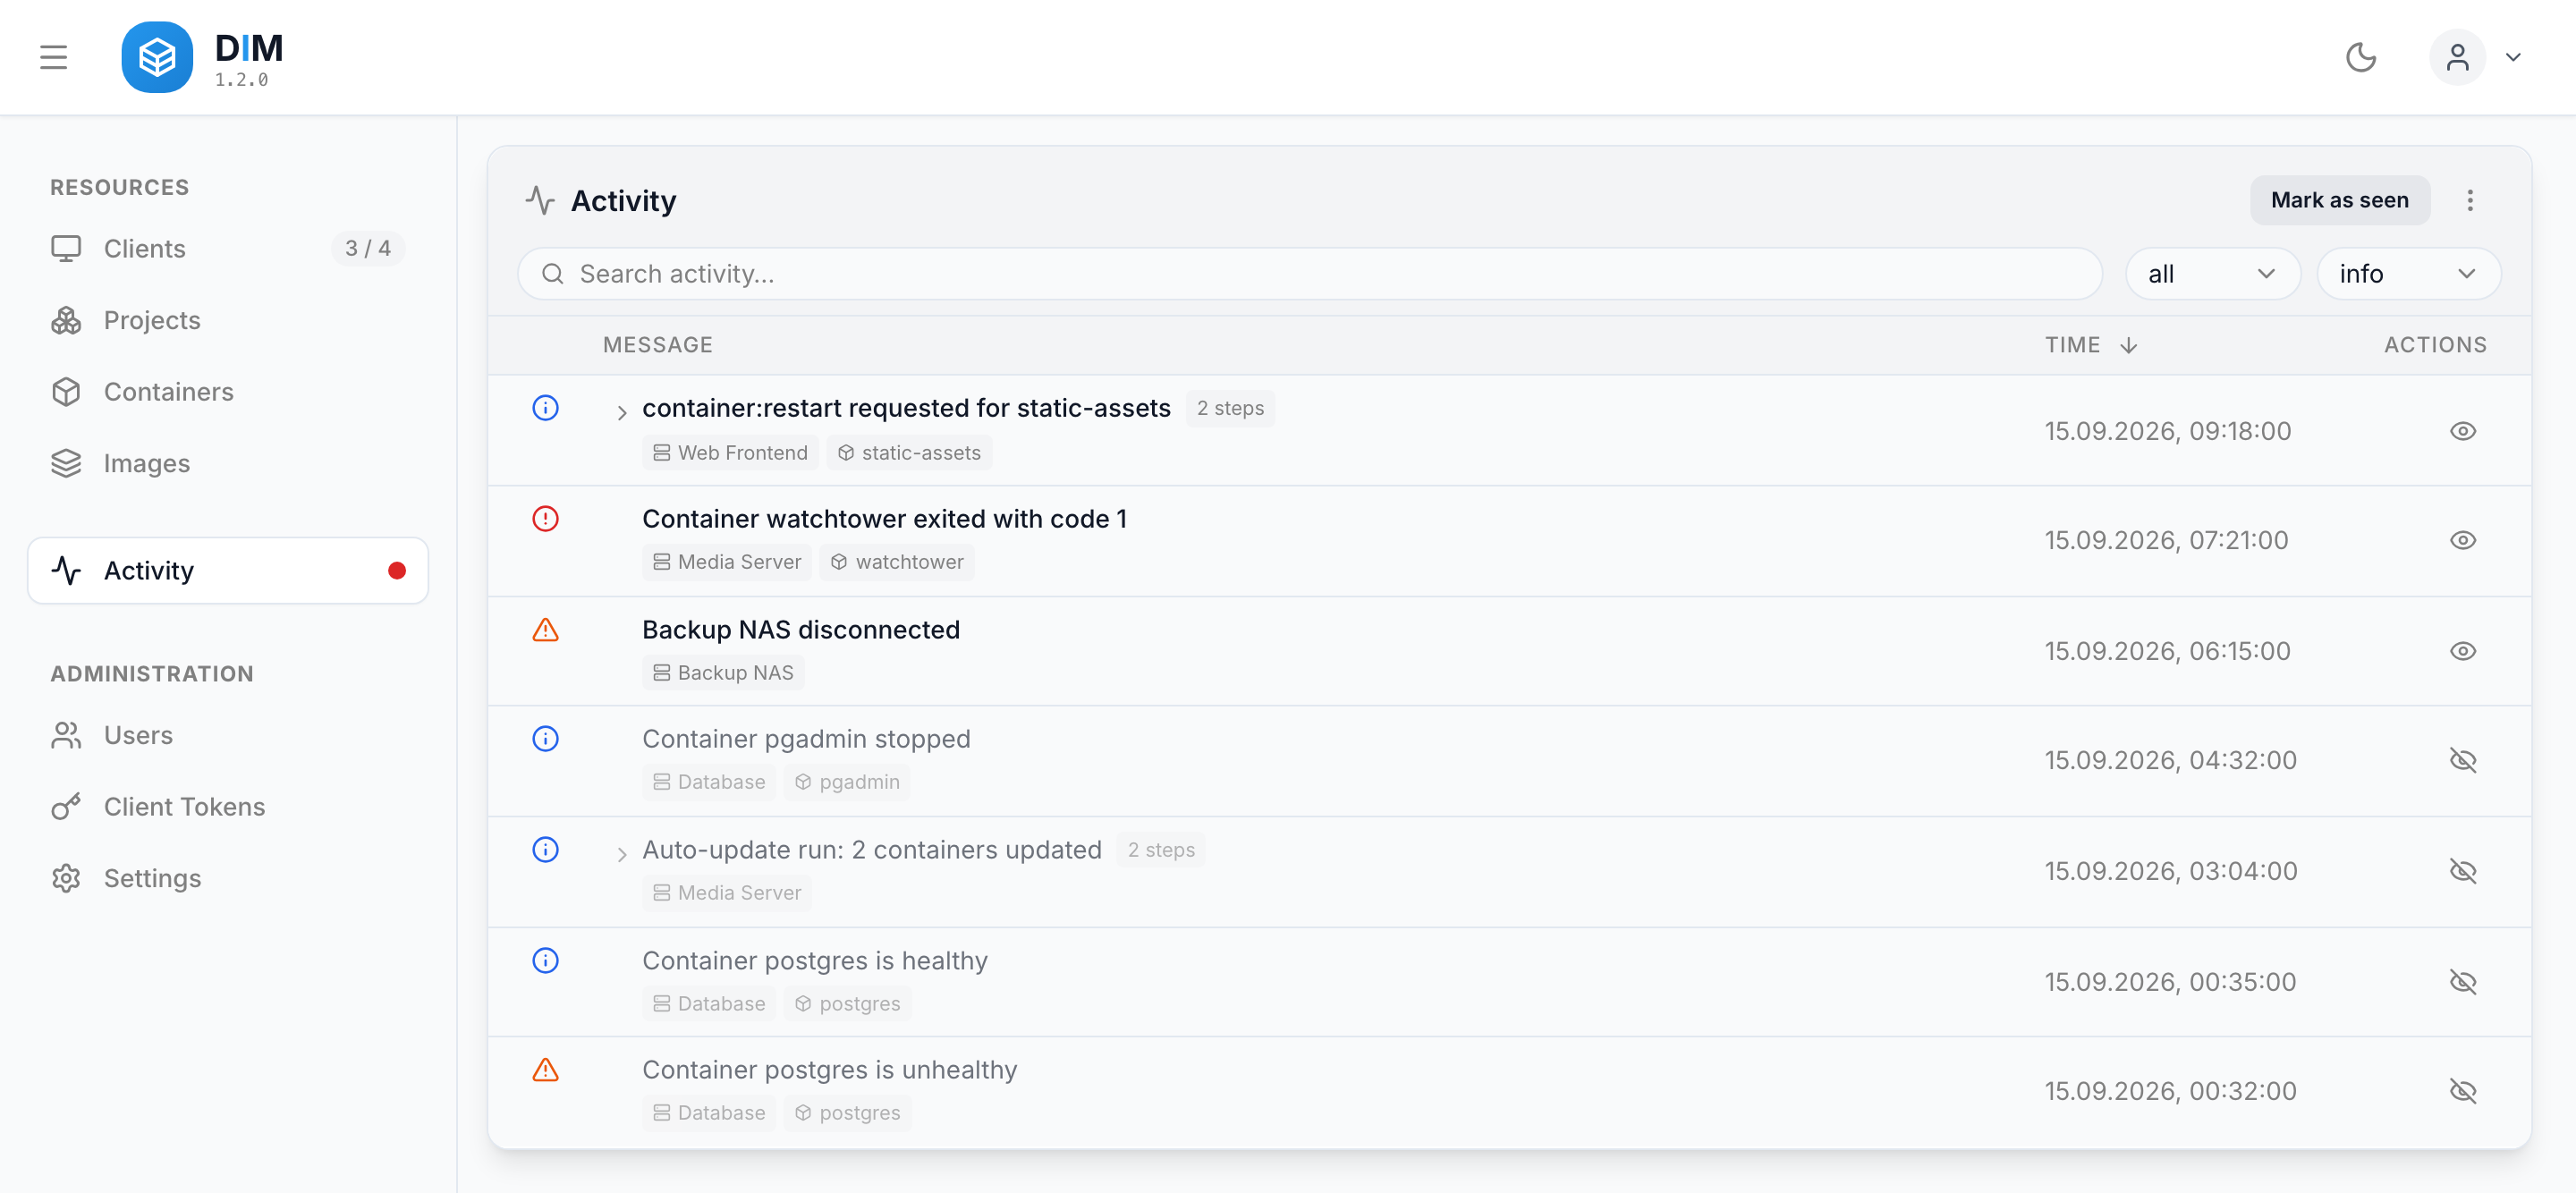Click the ACTIONS column header
This screenshot has height=1193, width=2576.
click(2435, 345)
